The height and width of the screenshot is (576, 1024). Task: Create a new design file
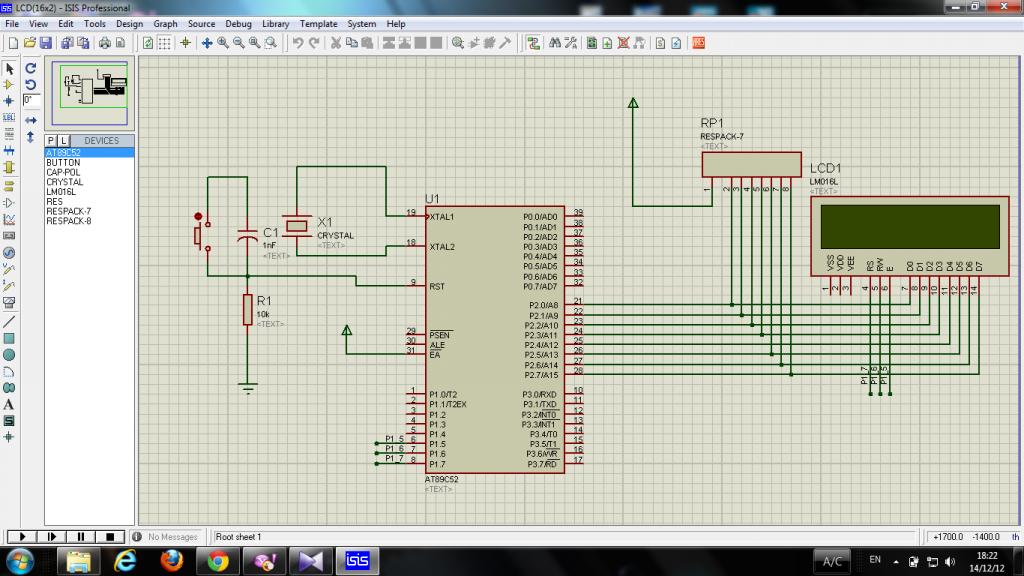tap(13, 43)
